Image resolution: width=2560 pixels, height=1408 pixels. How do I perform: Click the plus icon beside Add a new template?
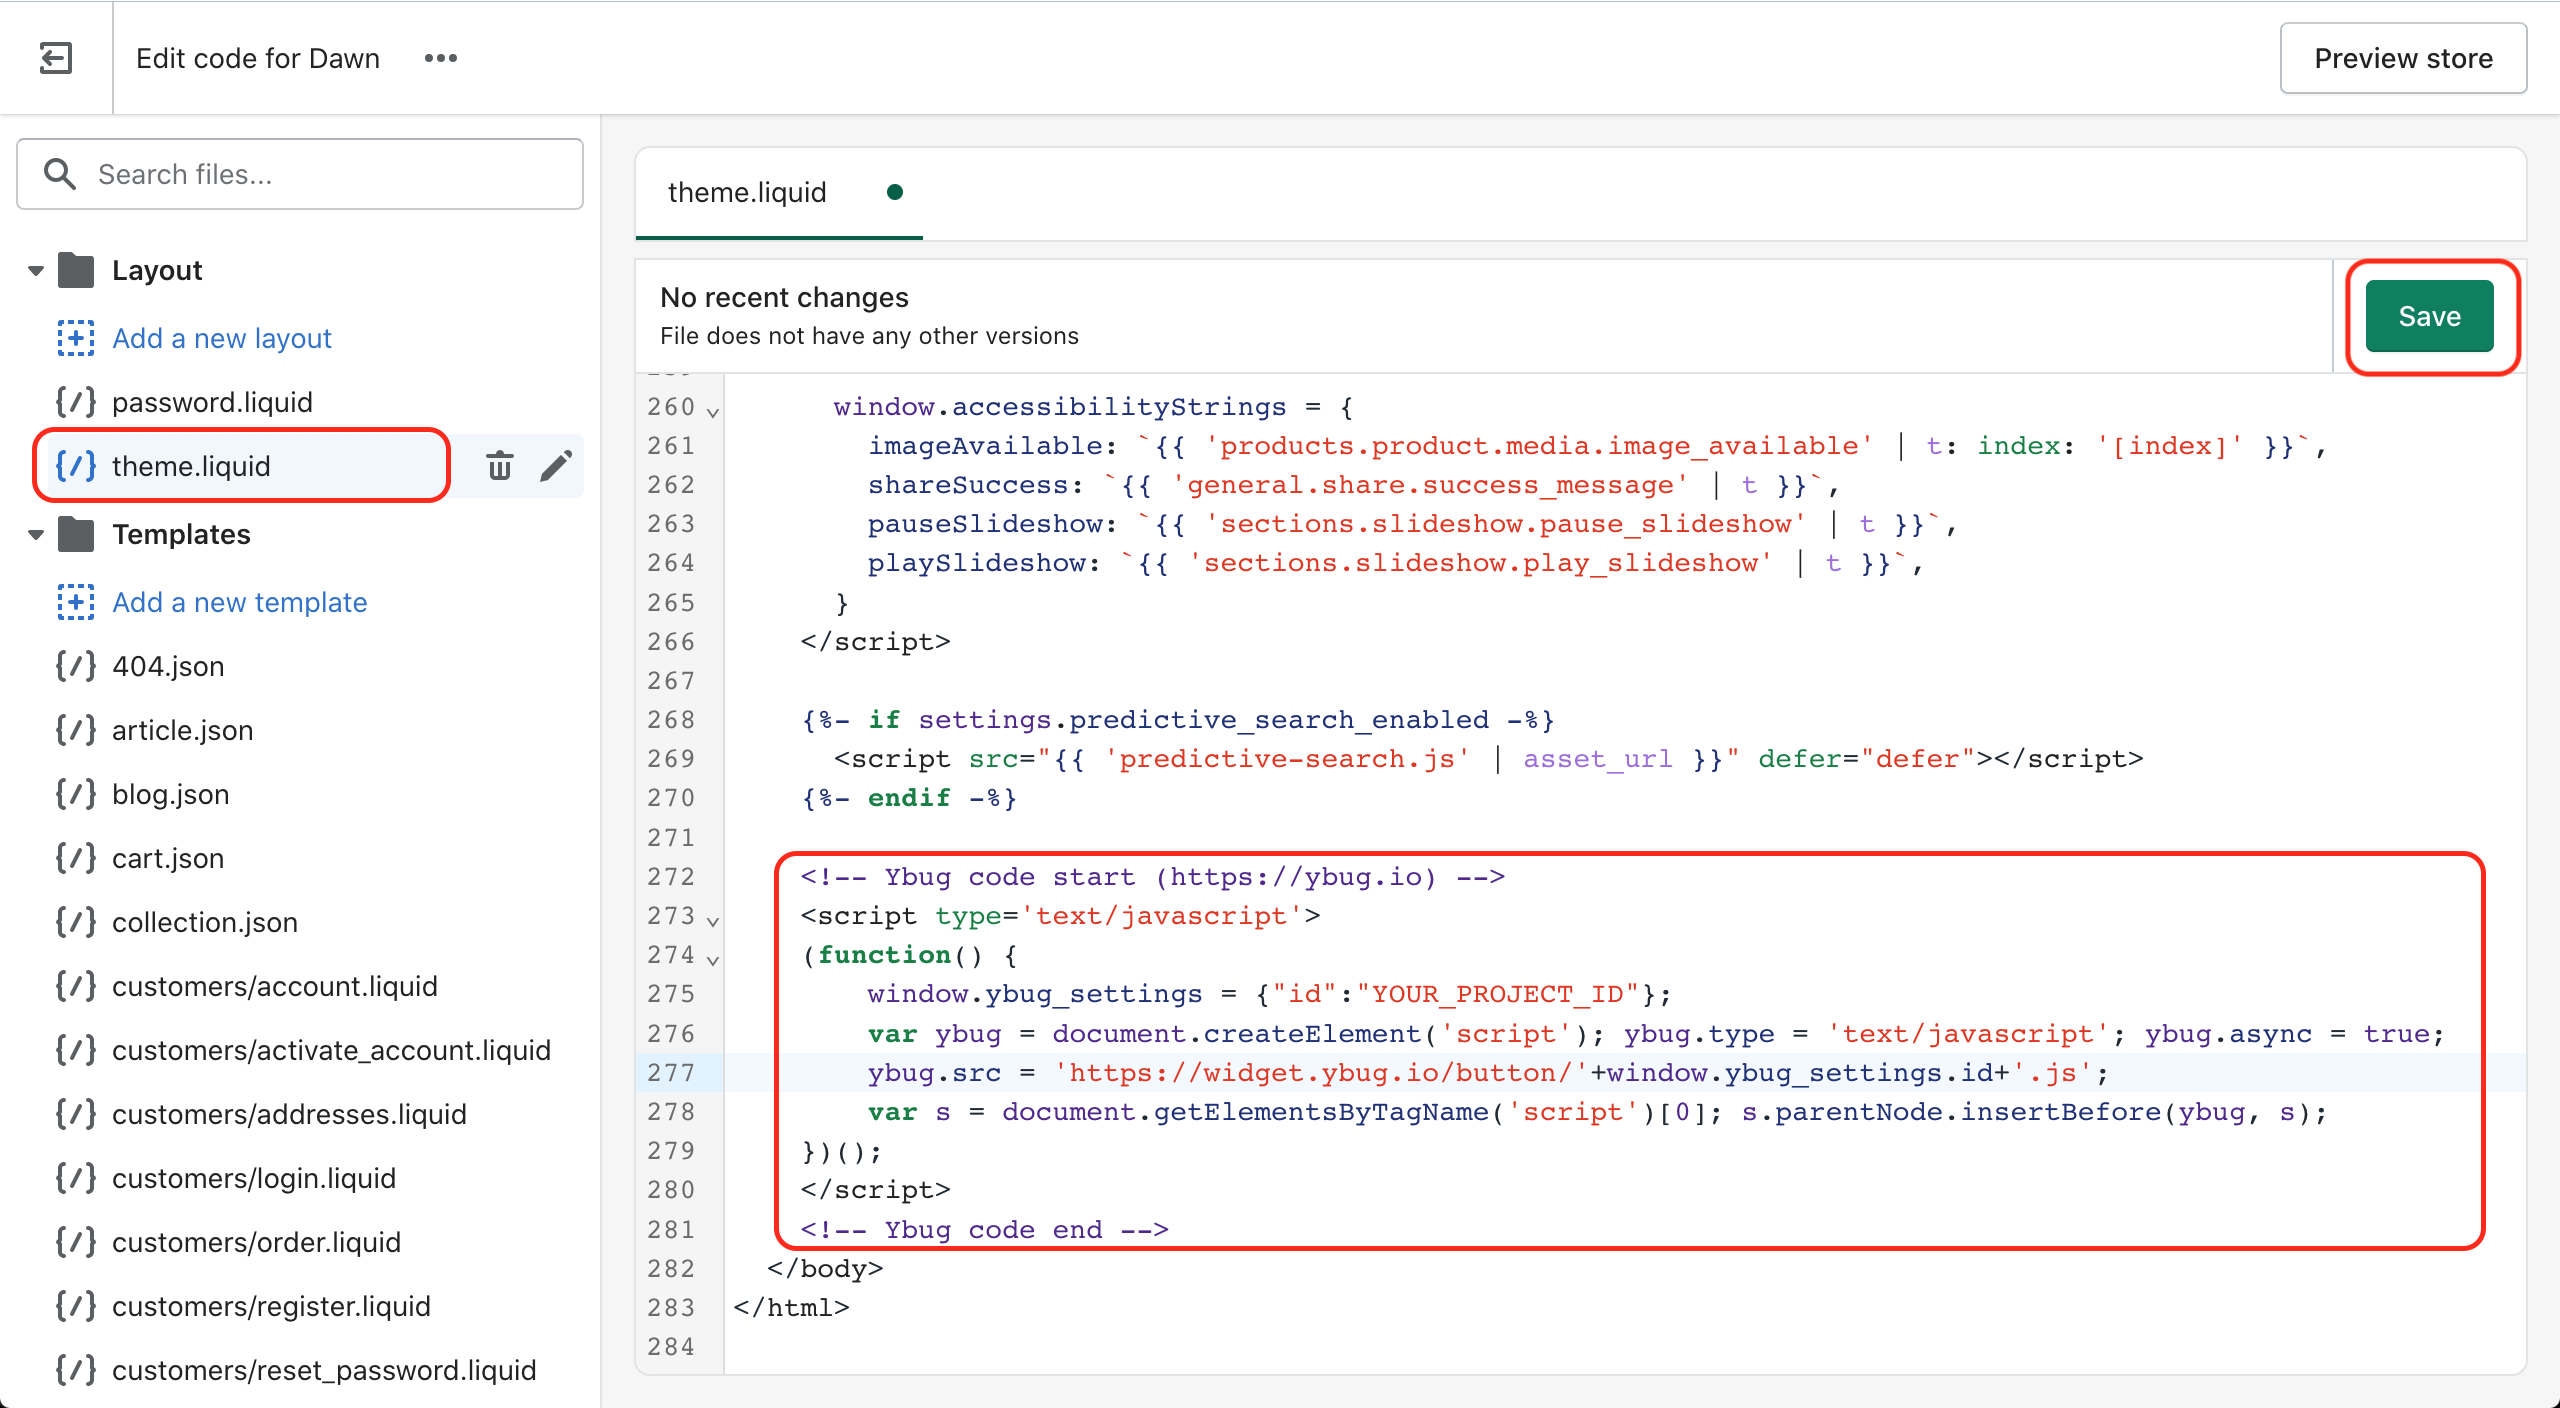(x=76, y=602)
